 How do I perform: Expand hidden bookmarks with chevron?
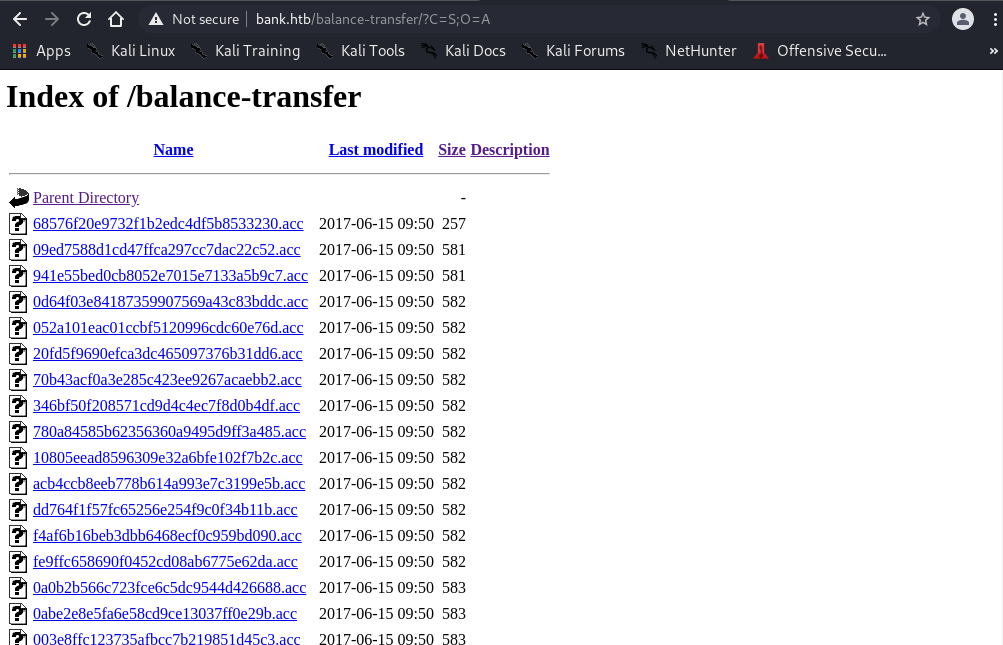tap(993, 51)
